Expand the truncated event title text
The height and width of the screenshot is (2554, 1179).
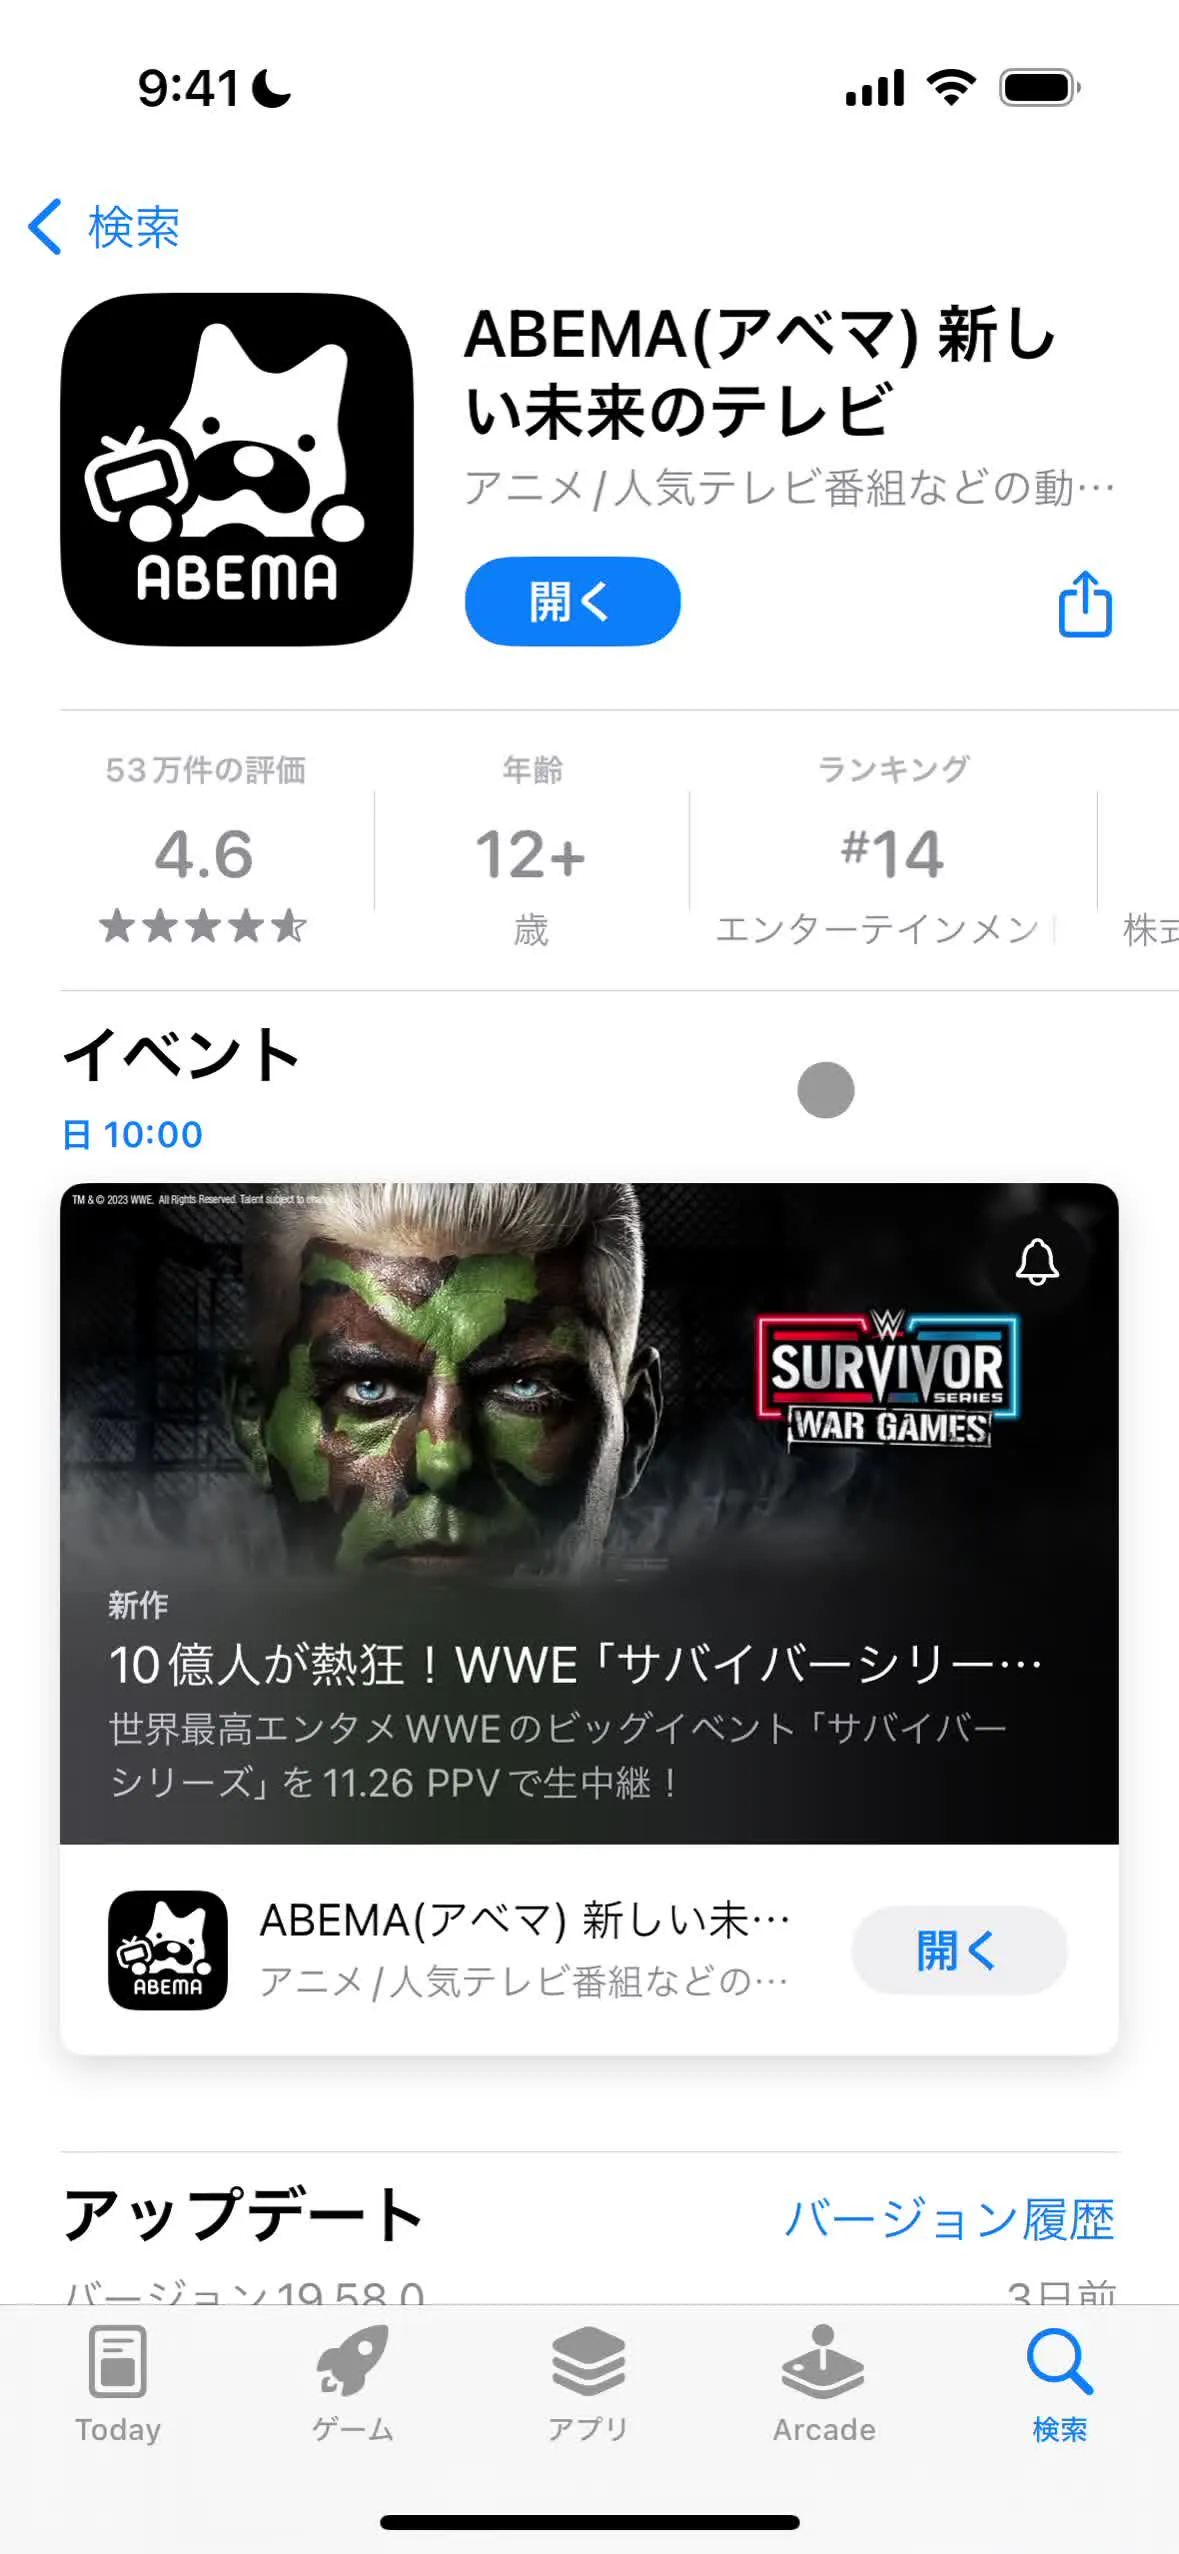[x=575, y=1665]
